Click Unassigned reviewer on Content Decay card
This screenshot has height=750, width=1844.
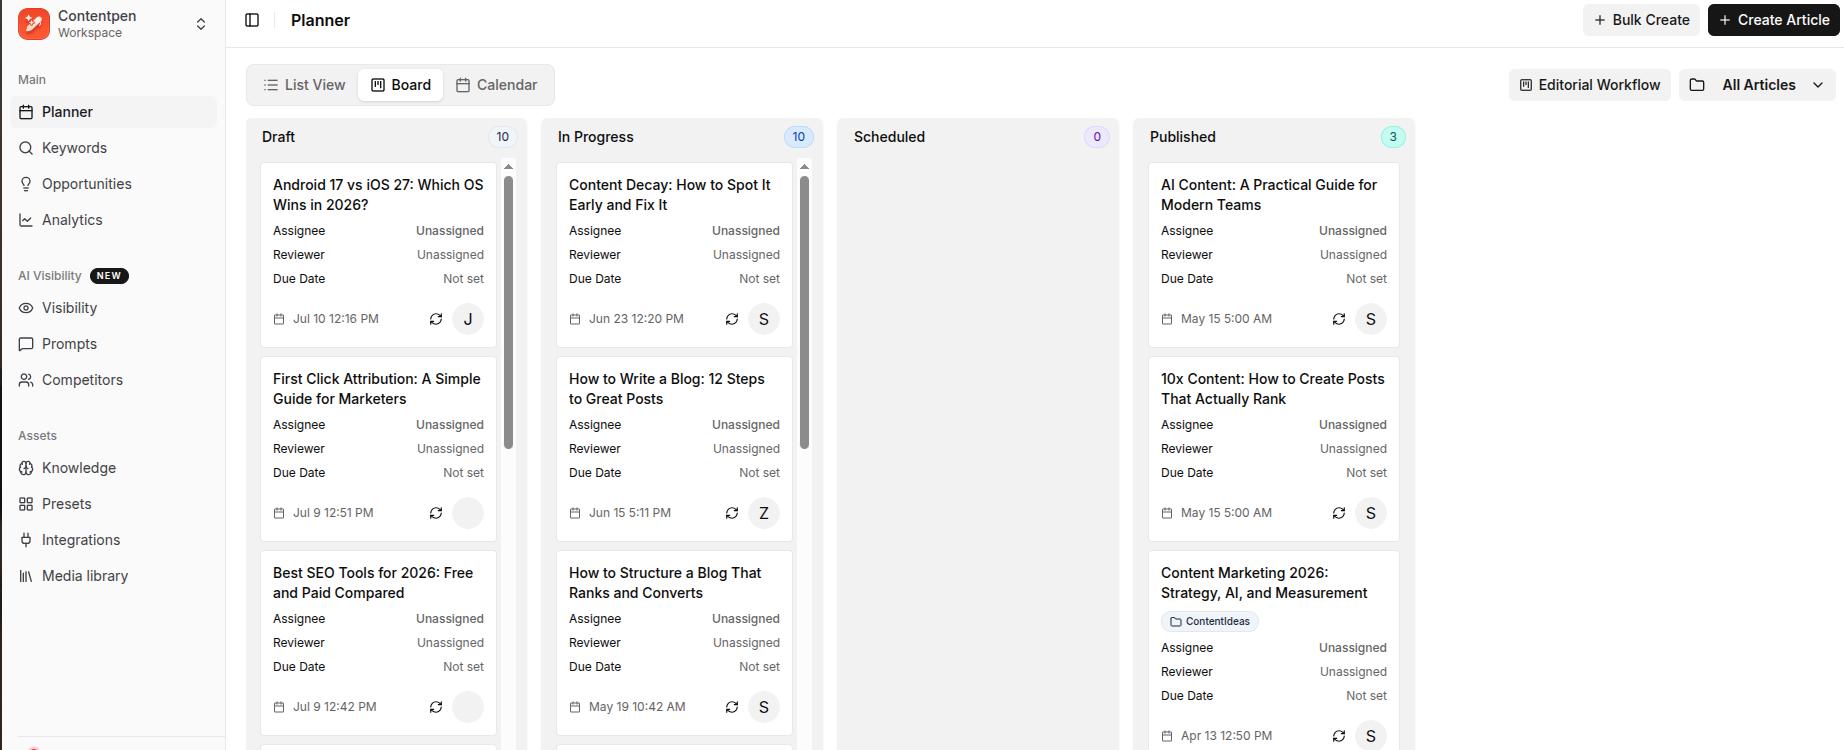click(x=746, y=255)
